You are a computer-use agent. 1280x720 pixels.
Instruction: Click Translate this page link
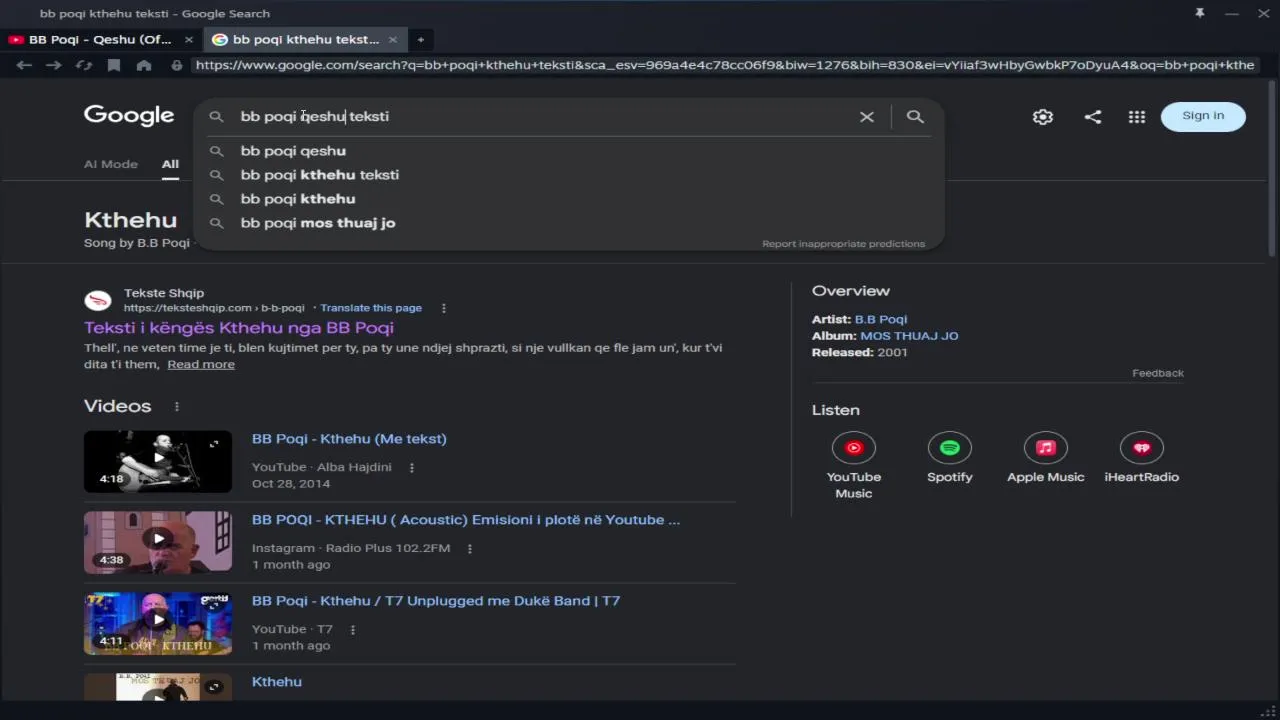371,308
